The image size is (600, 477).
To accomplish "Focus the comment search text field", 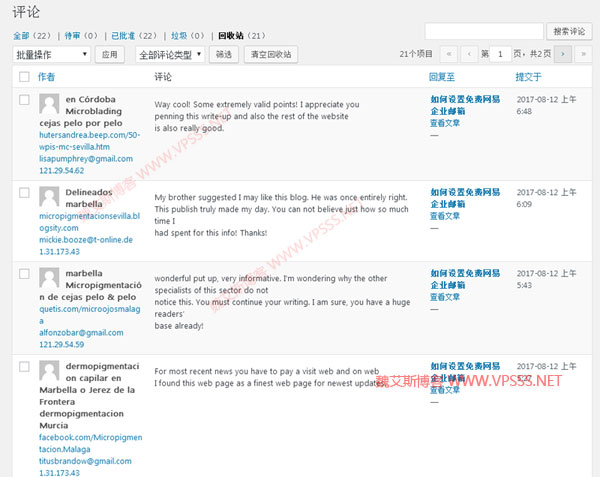I will click(x=484, y=32).
